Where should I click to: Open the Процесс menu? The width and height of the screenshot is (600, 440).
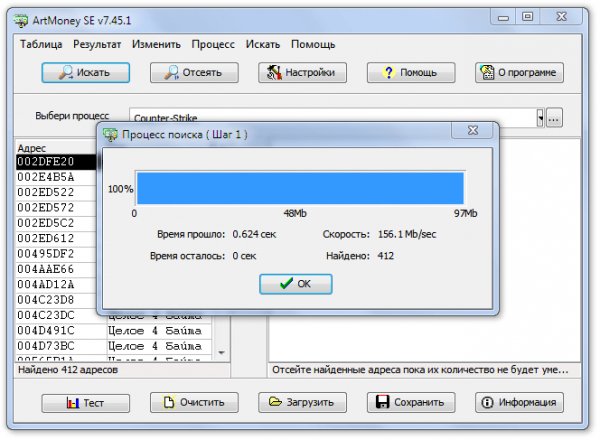tap(213, 44)
